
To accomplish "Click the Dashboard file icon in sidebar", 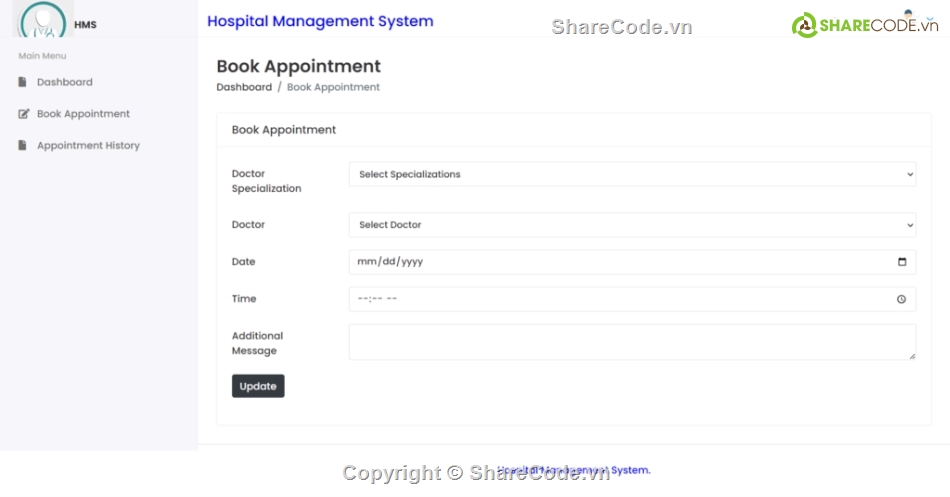I will (x=22, y=82).
